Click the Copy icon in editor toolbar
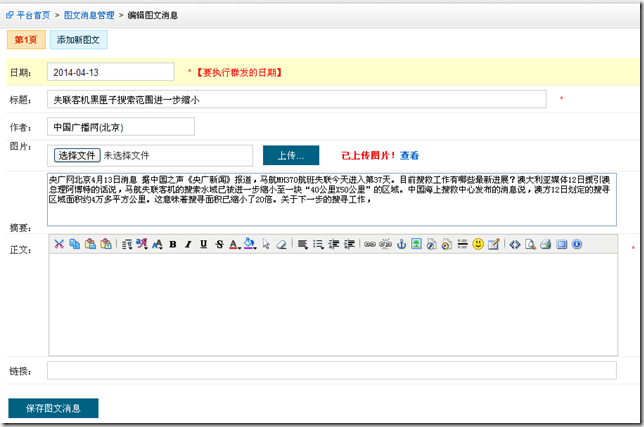The height and width of the screenshot is (427, 644). pos(74,244)
